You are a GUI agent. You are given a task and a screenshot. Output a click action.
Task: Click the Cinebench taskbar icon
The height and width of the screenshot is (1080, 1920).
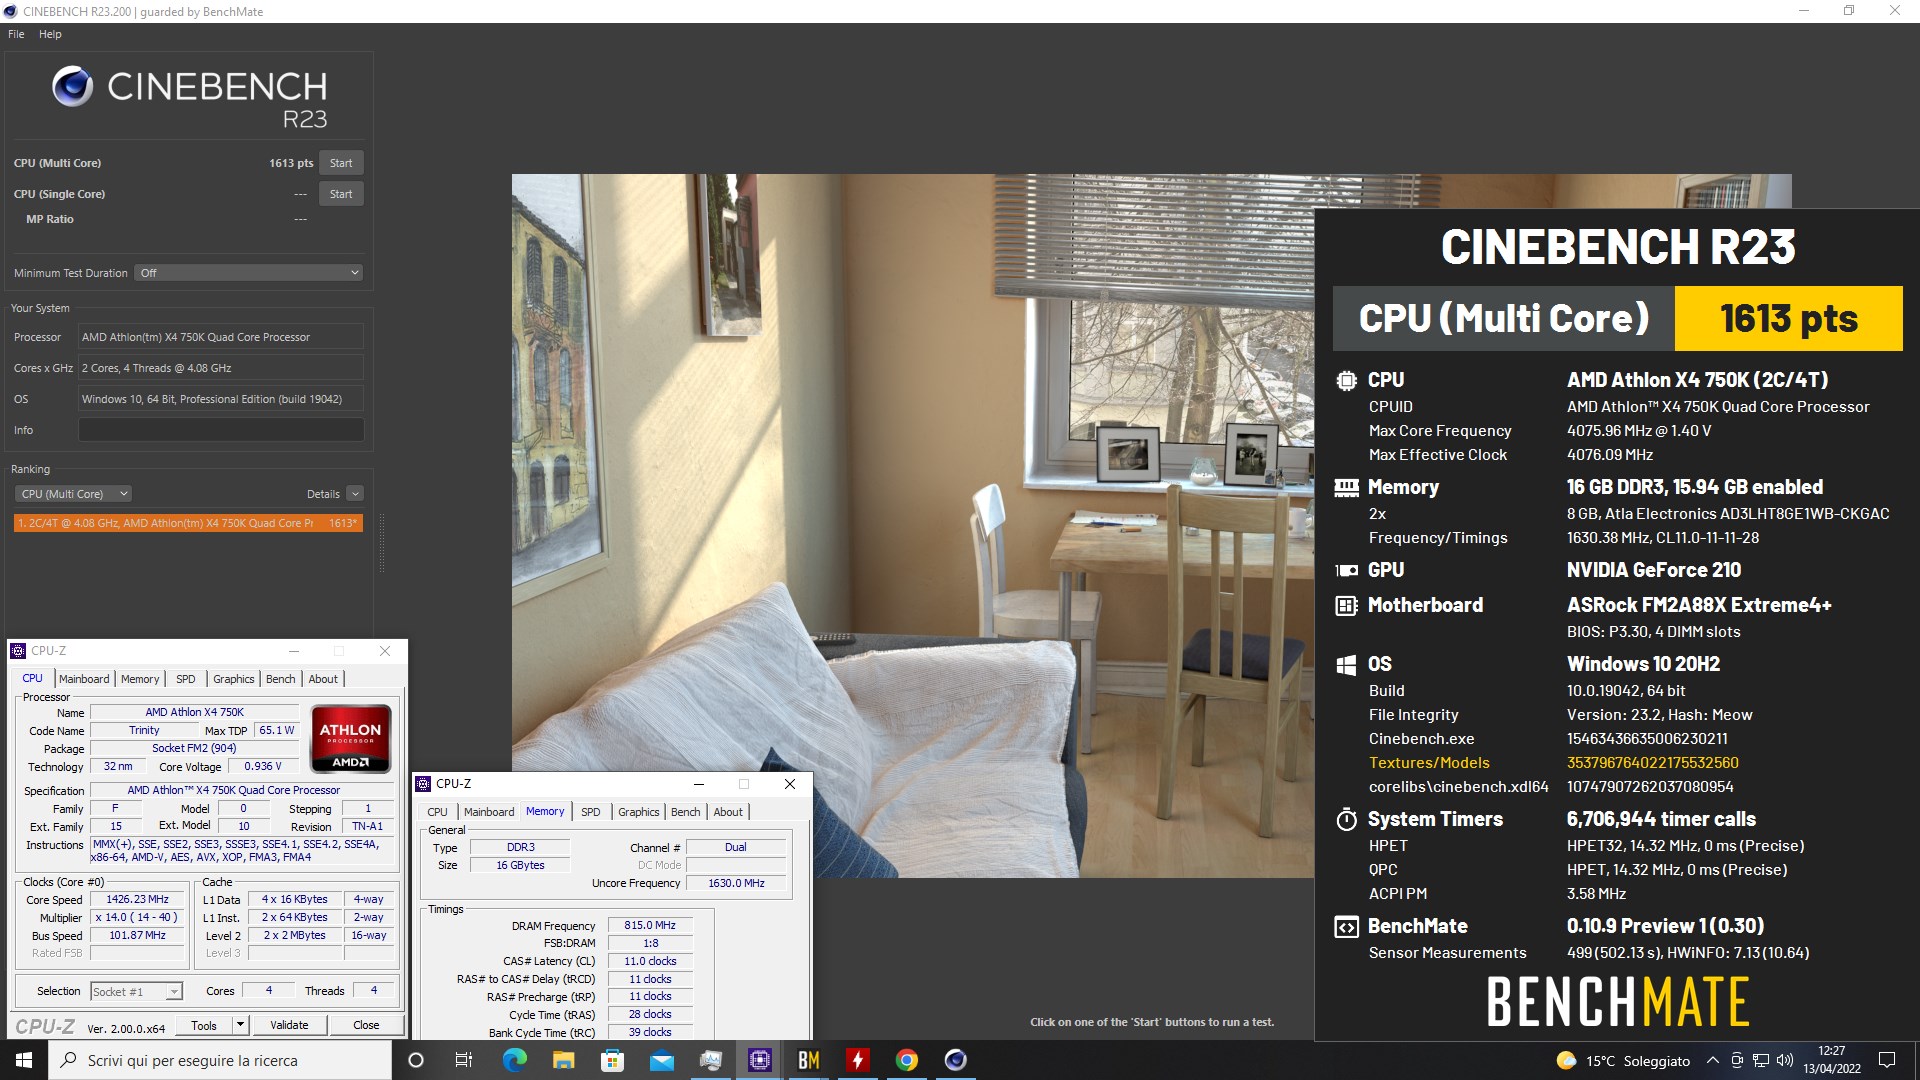click(955, 1060)
